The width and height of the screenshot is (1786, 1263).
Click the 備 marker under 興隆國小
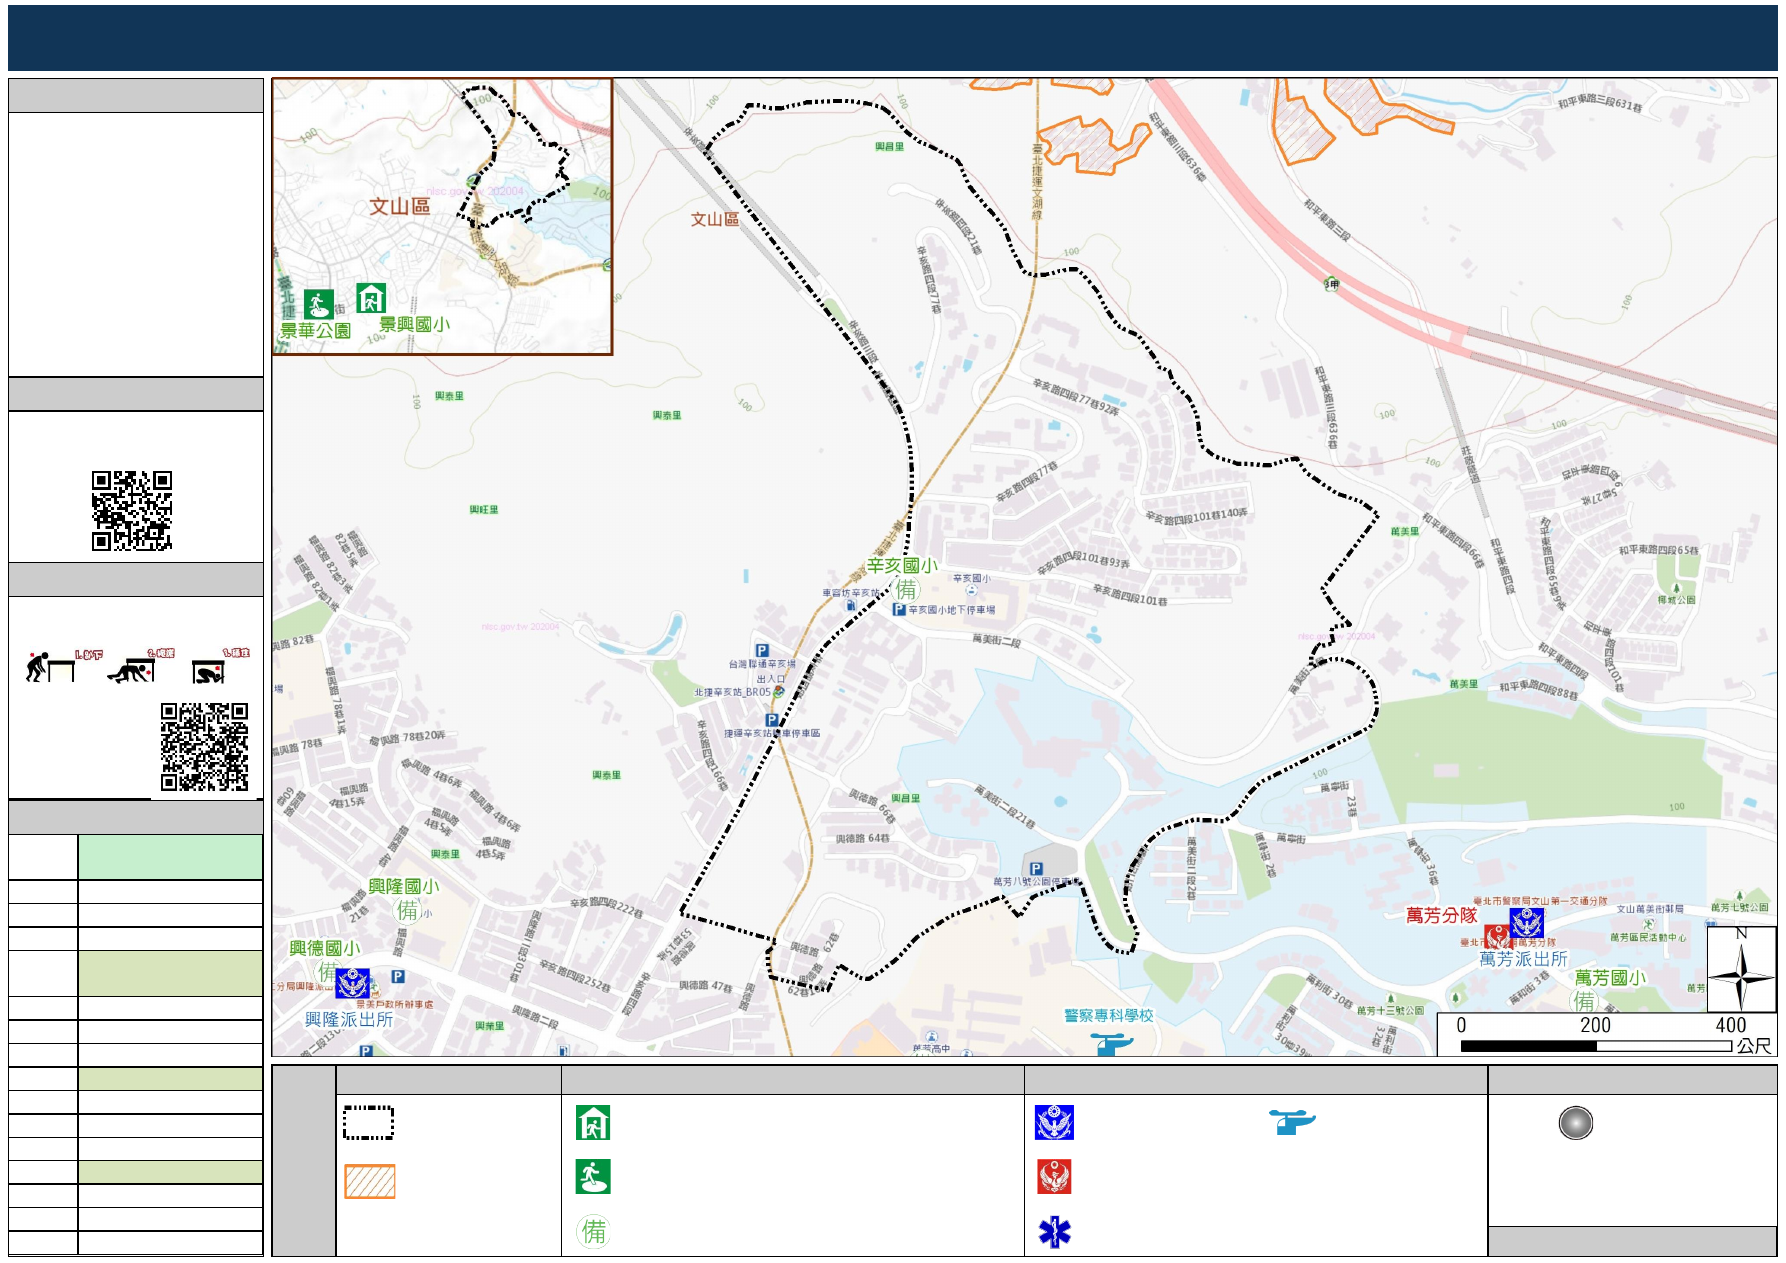click(x=407, y=910)
